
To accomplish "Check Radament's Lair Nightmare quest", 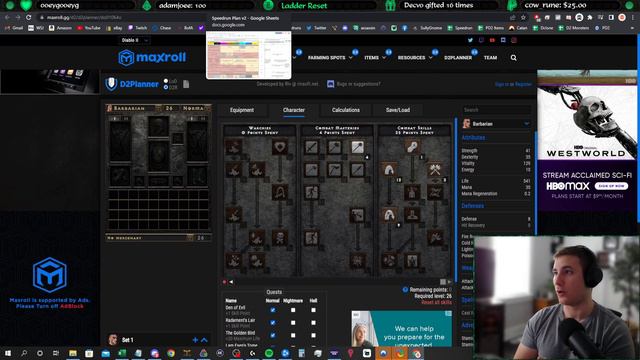I will coord(293,322).
